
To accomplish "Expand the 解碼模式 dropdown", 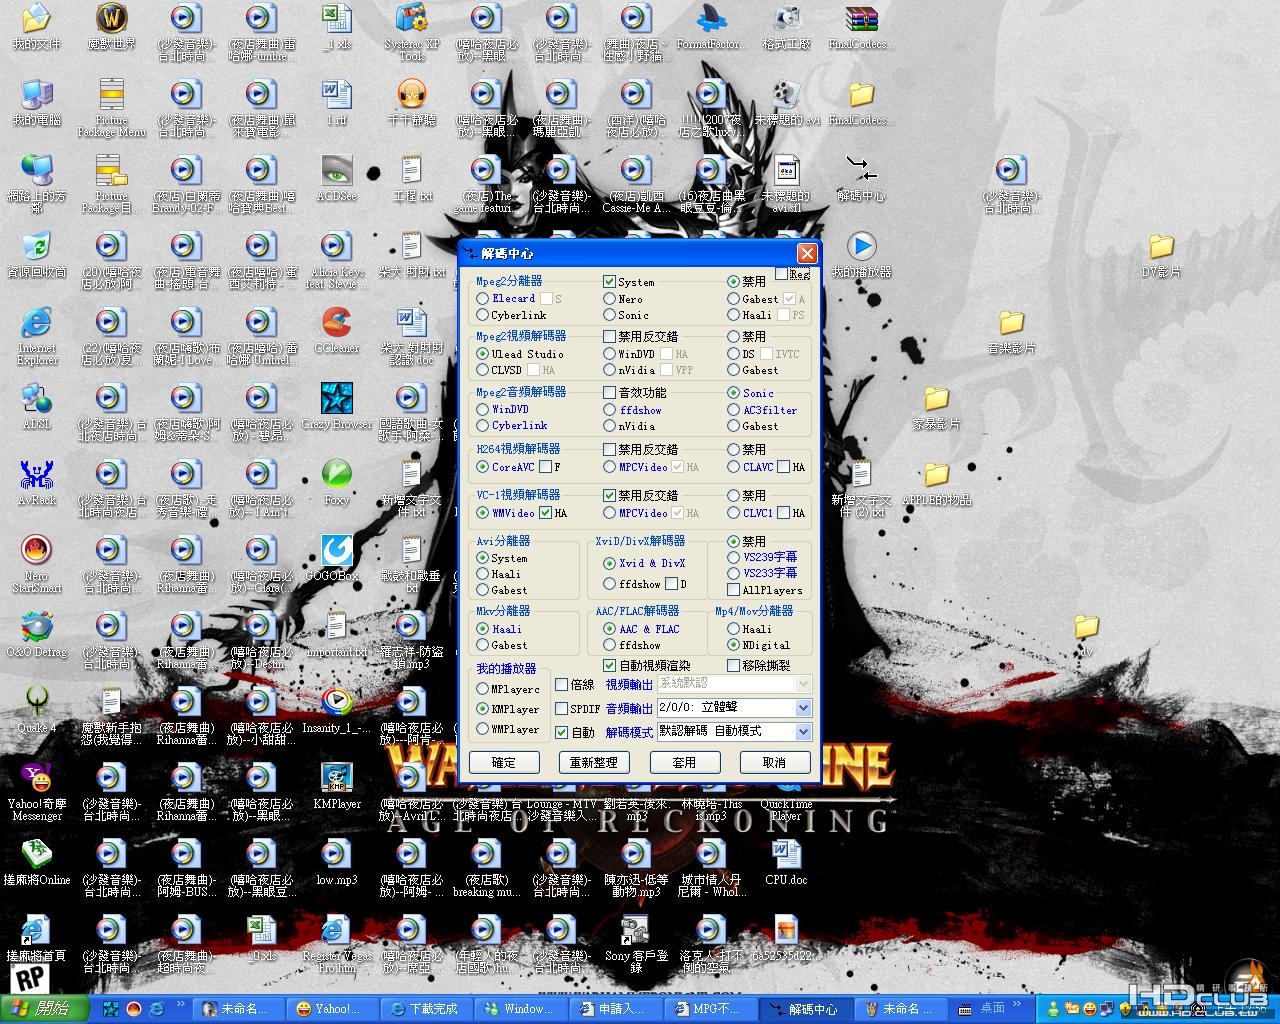I will (x=735, y=731).
